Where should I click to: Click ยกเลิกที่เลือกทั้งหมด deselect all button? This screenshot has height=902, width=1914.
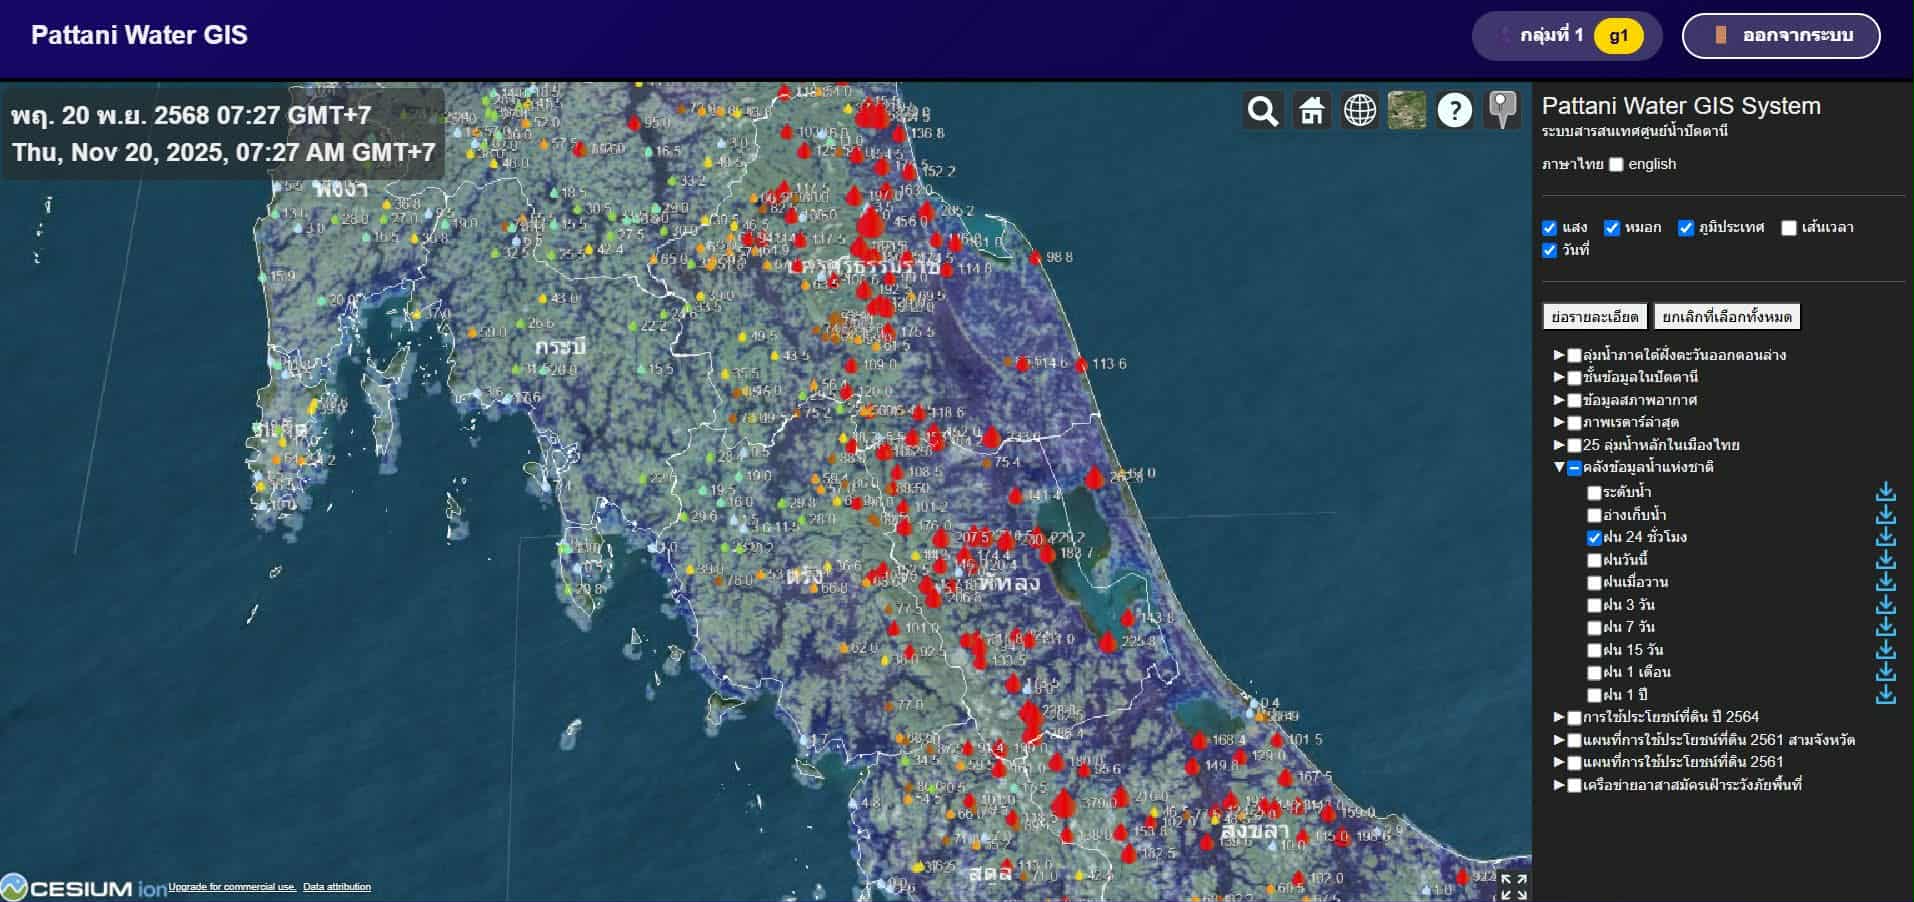pos(1727,317)
